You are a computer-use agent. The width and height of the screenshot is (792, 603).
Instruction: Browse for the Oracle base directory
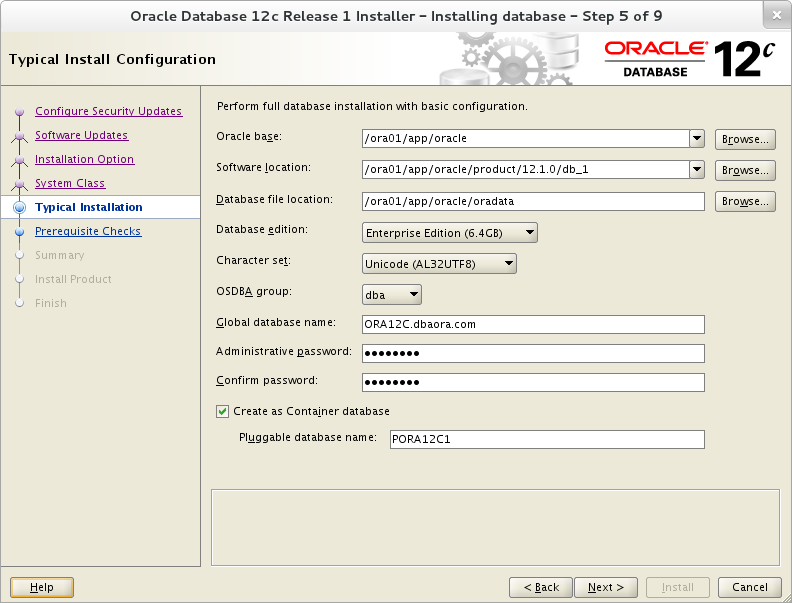pyautogui.click(x=745, y=139)
